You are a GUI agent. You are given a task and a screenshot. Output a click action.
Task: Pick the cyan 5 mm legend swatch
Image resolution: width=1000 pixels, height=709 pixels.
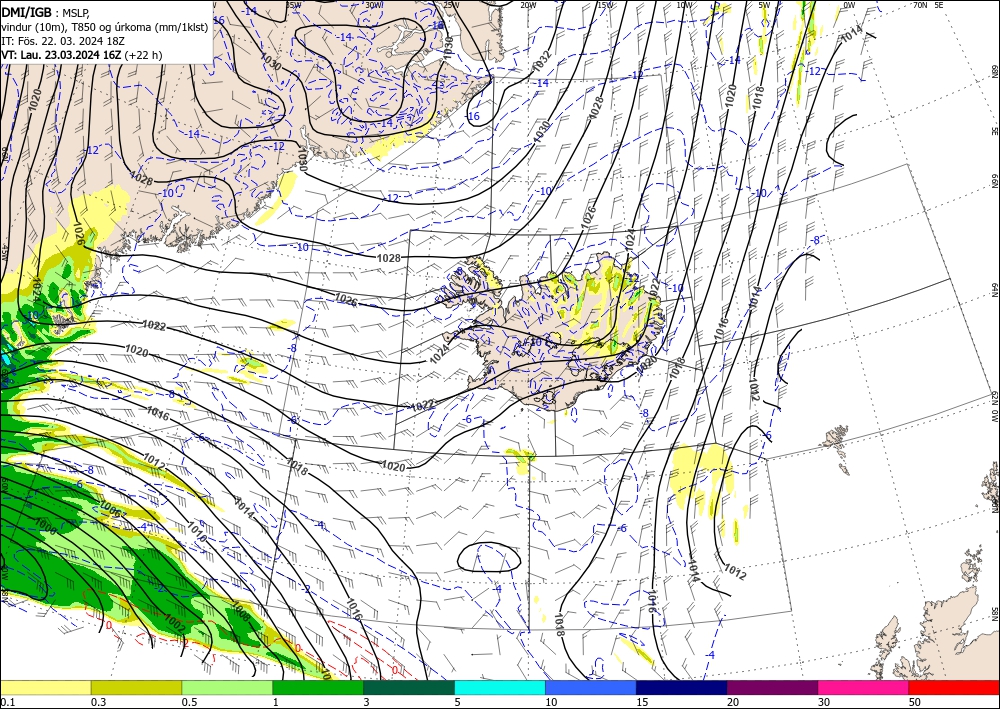coord(500,687)
